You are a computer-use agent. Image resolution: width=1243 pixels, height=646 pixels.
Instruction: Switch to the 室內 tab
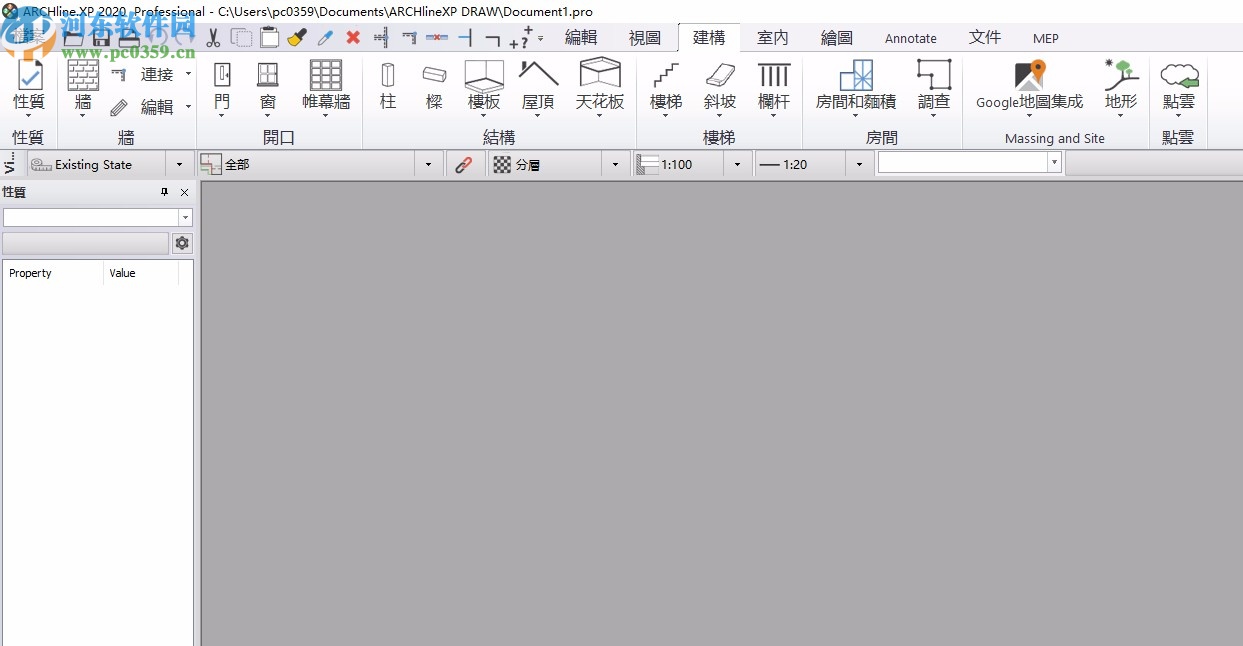(773, 38)
